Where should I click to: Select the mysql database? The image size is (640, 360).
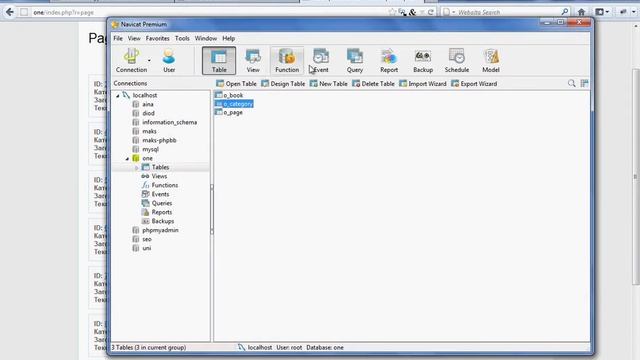pos(150,149)
